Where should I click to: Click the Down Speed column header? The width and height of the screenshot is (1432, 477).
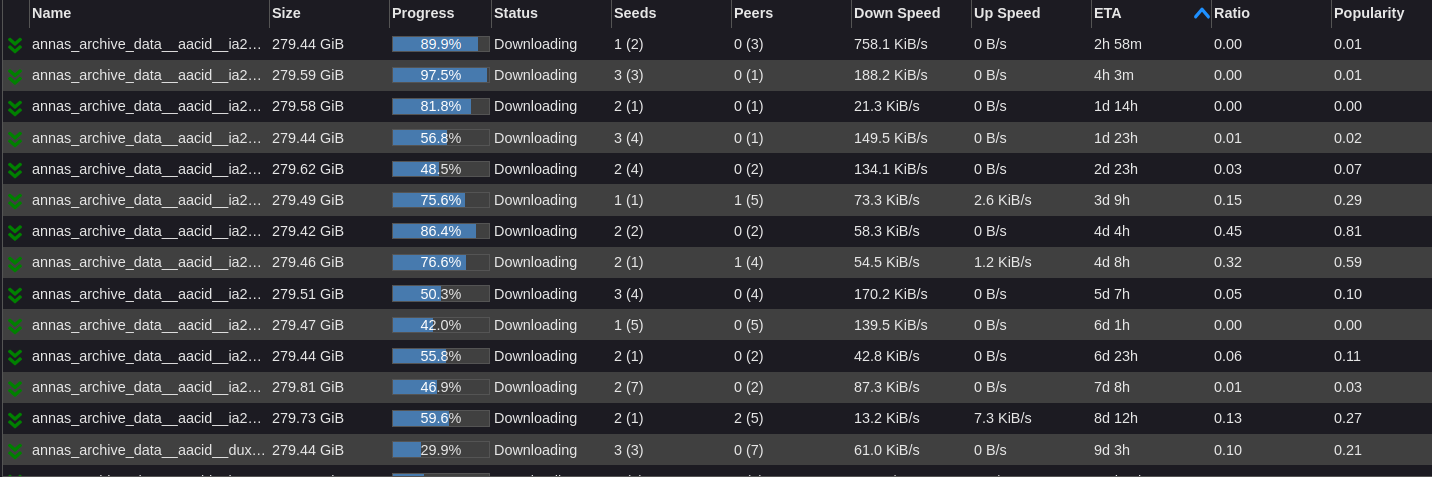(x=897, y=13)
